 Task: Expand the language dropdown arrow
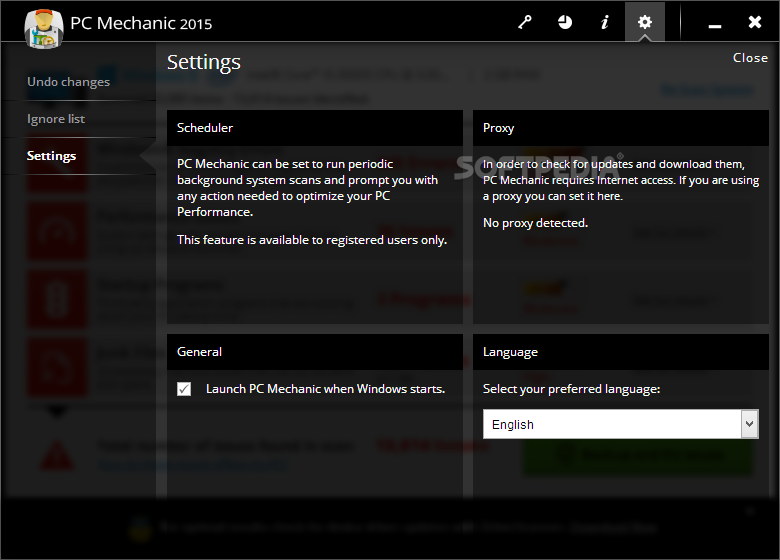(750, 424)
